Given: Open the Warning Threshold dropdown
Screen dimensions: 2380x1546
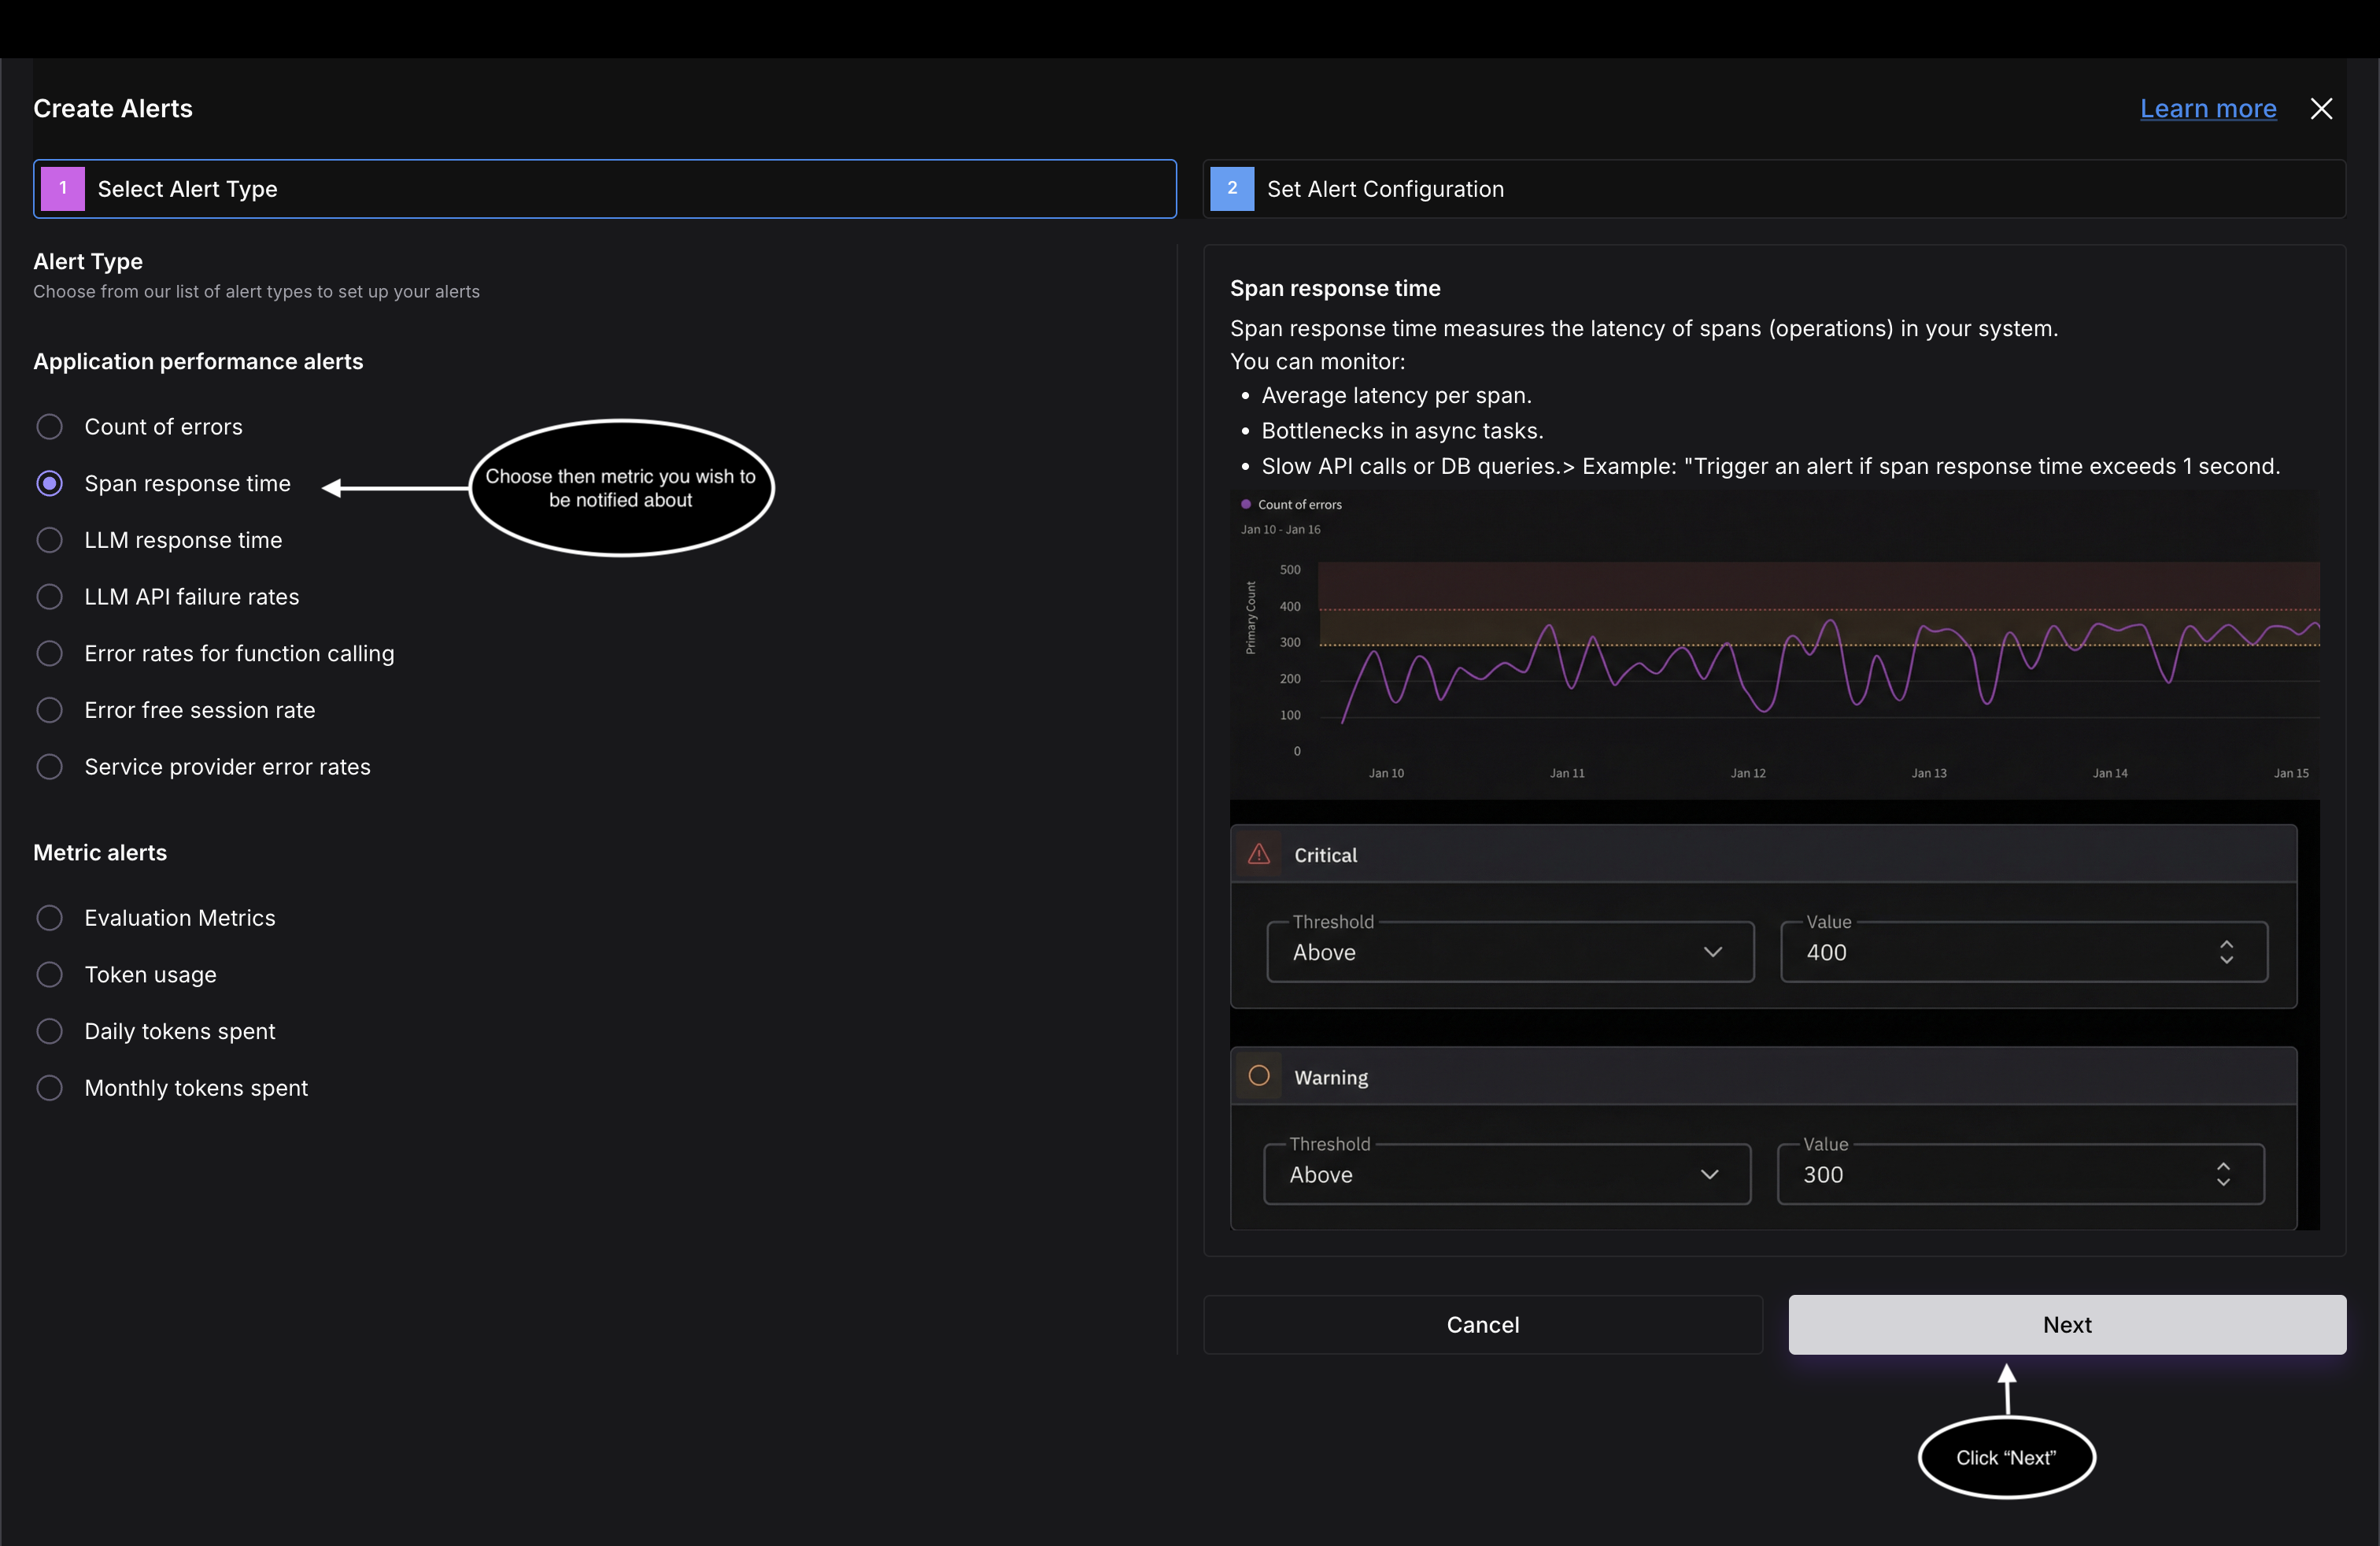Looking at the screenshot, I should click(1507, 1174).
